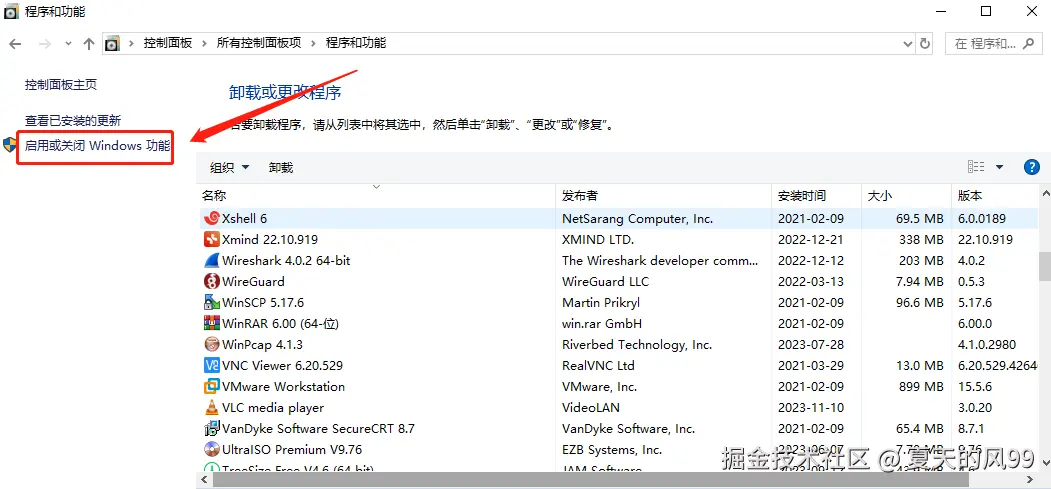Click the VLC media player cone icon
This screenshot has width=1051, height=489.
[212, 407]
